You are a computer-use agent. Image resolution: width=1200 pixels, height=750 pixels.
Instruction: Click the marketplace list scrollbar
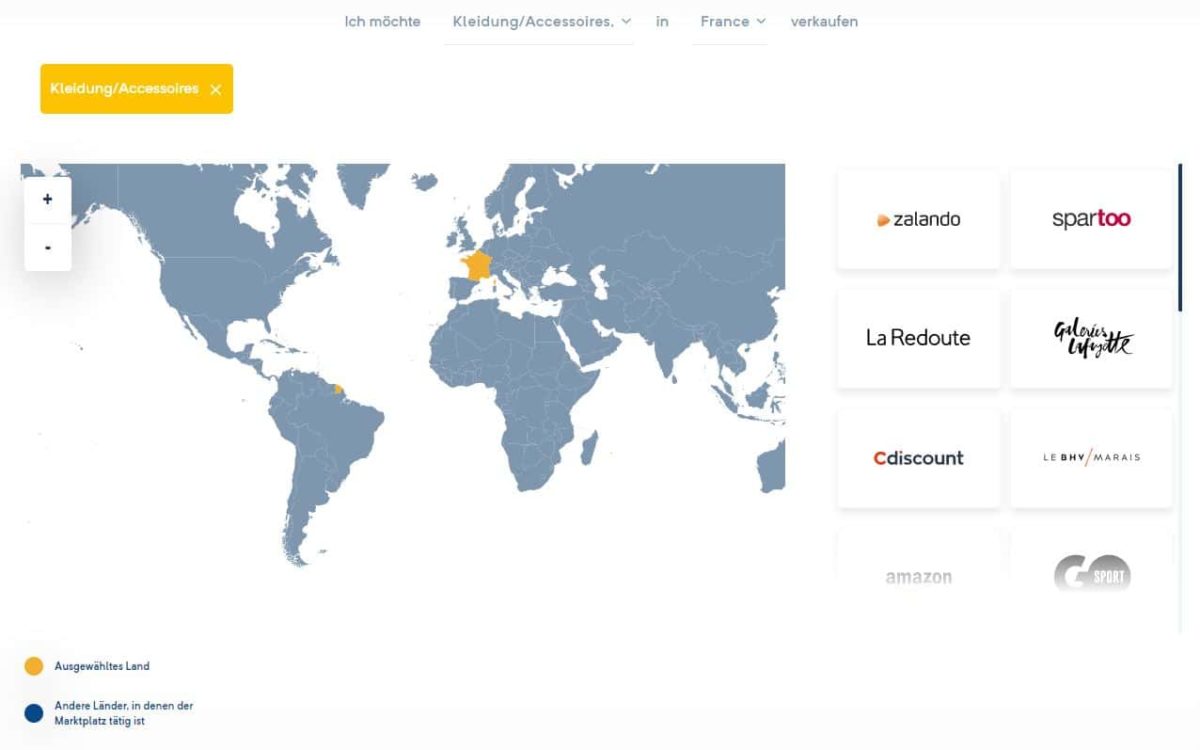[1180, 240]
